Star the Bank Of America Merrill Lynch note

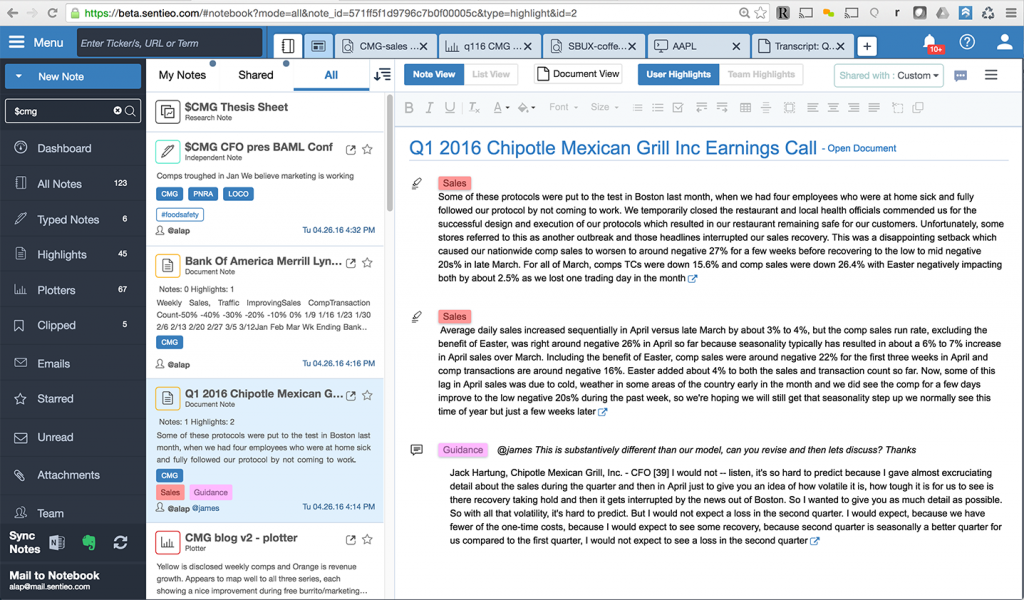(368, 262)
